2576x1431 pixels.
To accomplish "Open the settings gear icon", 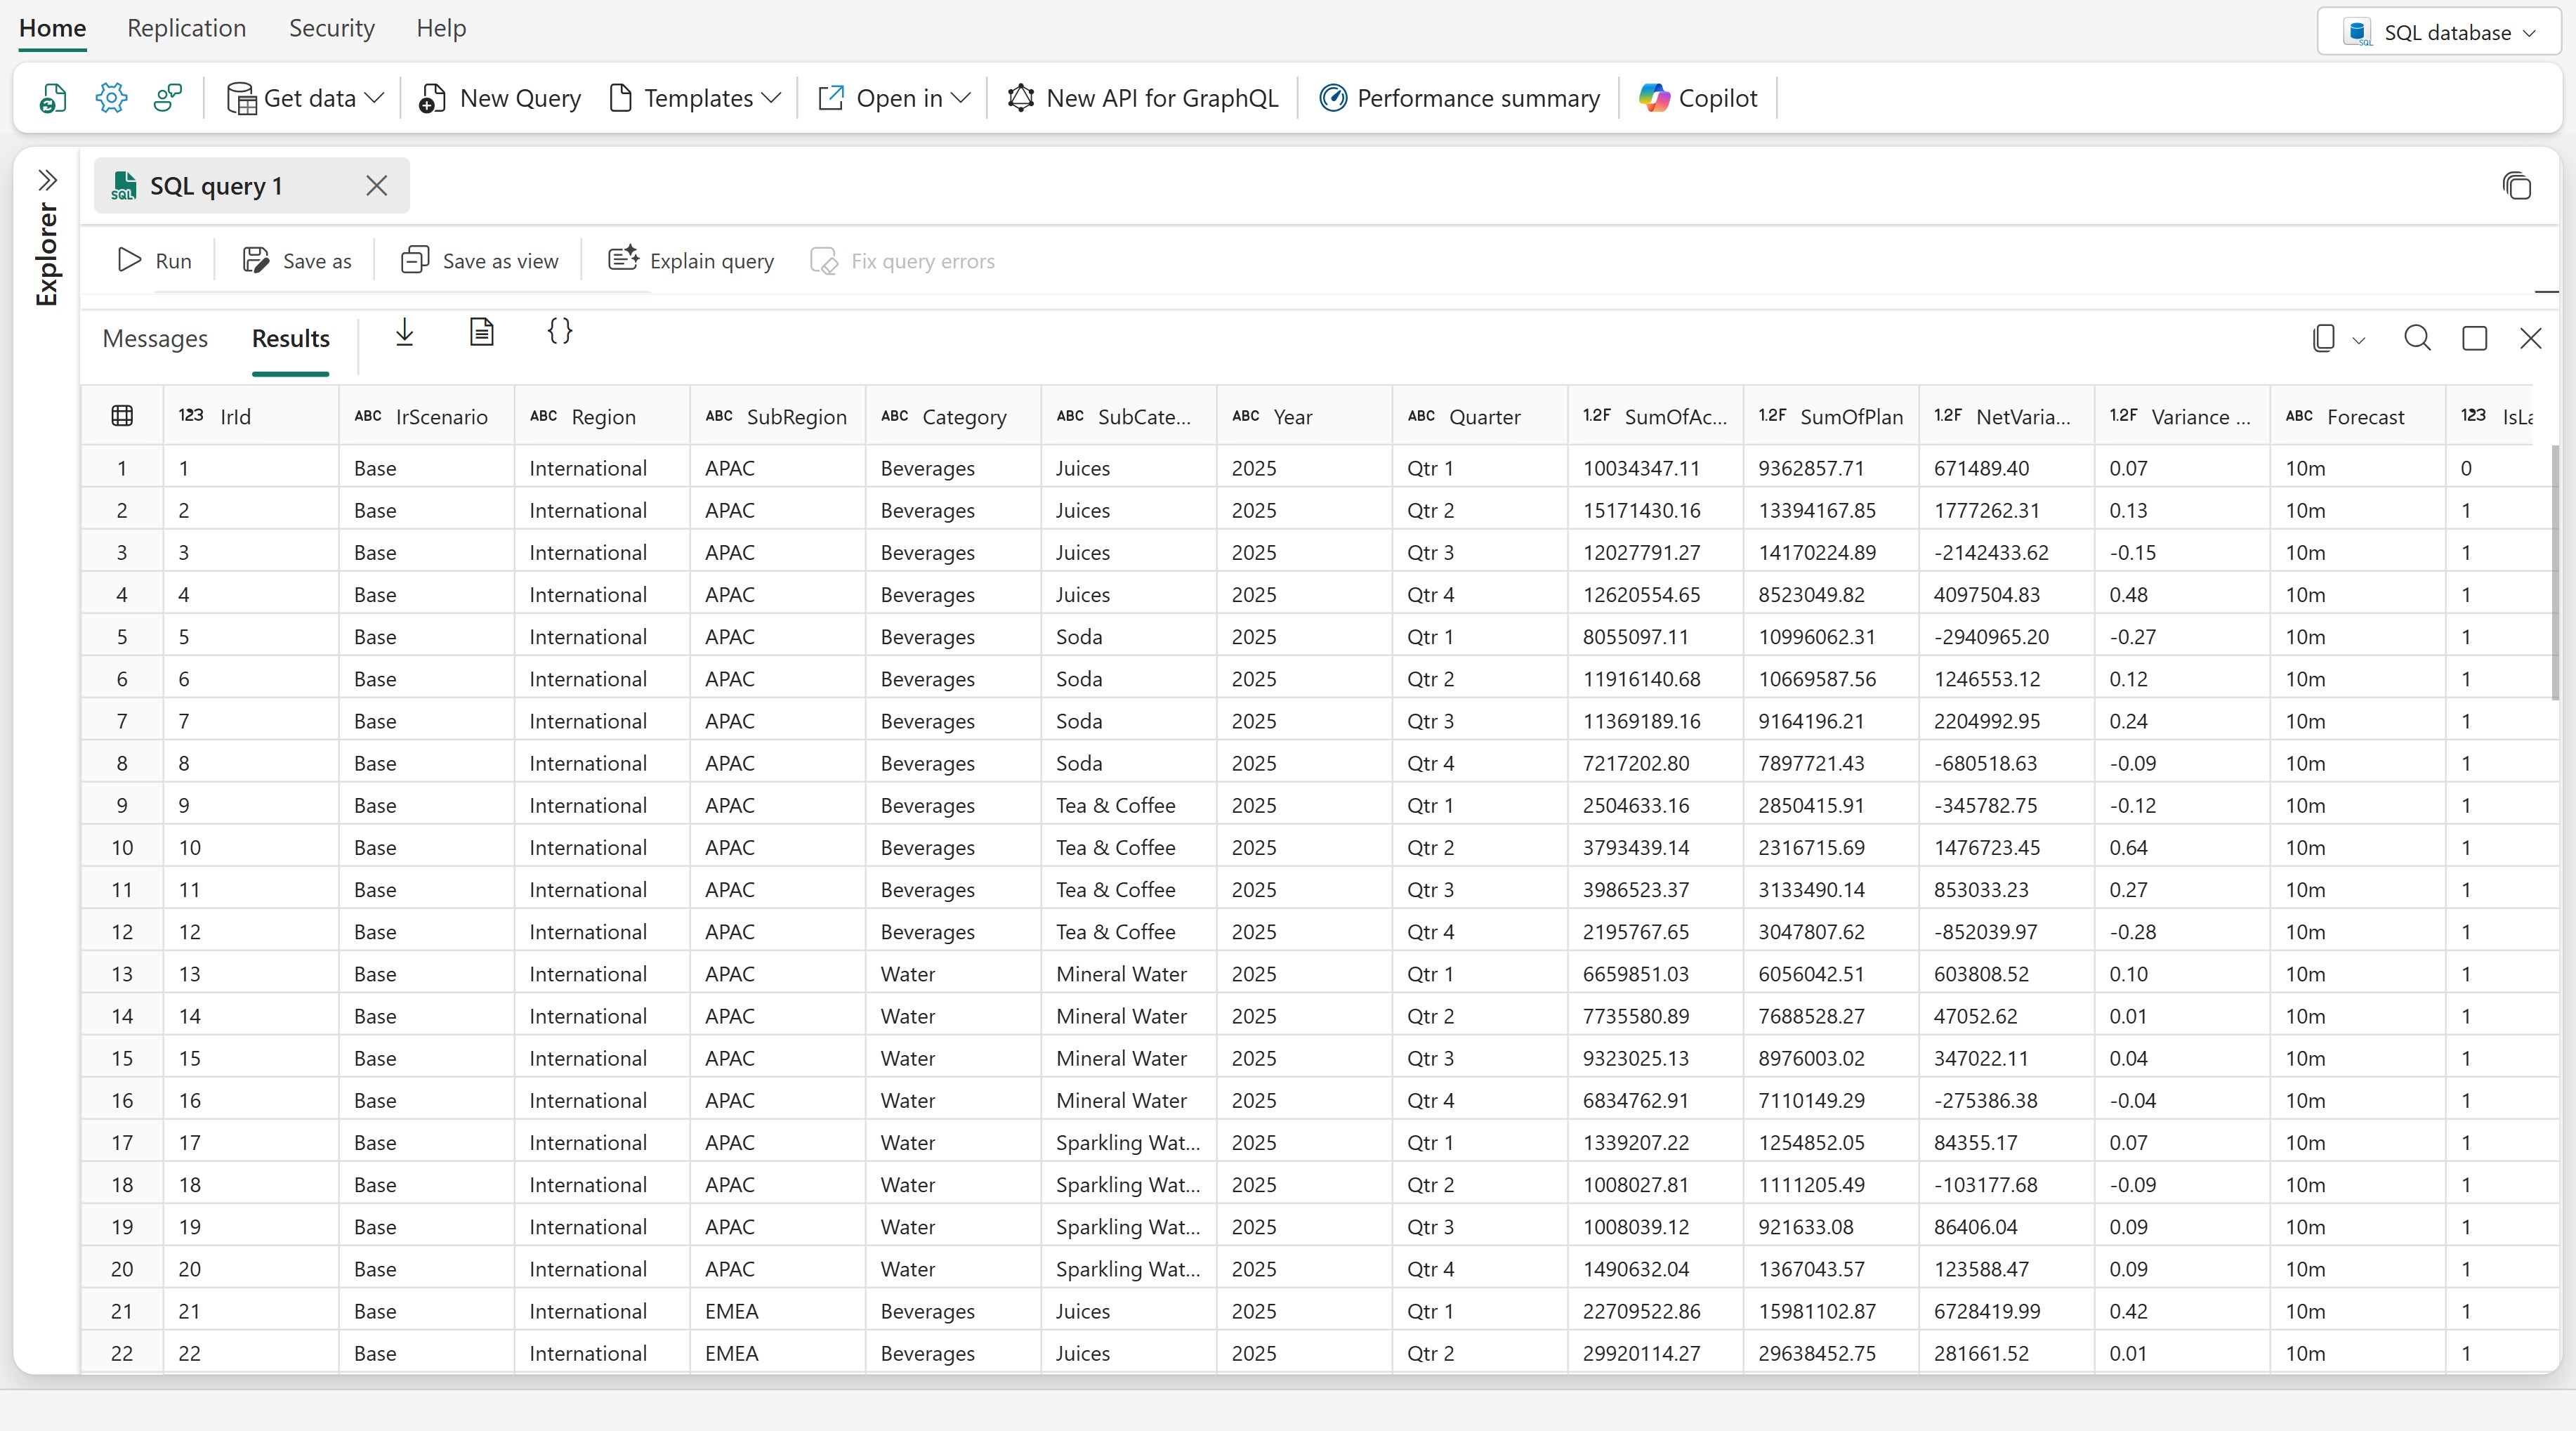I will [111, 98].
